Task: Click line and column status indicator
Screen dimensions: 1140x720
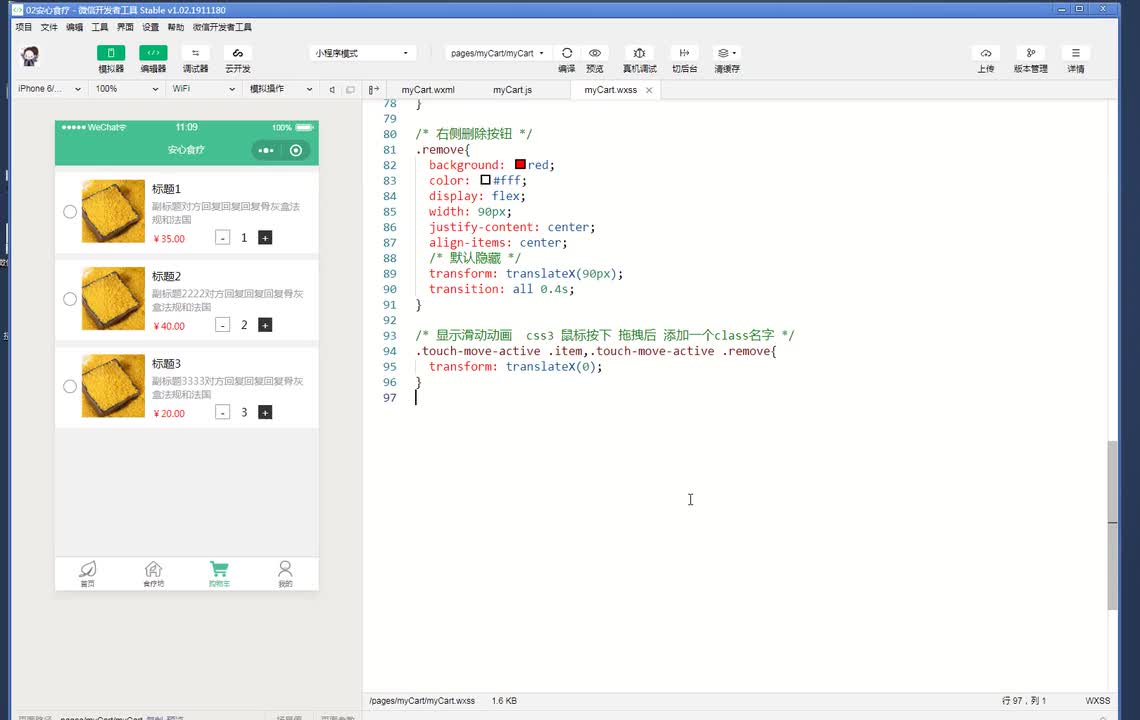Action: (x=1024, y=701)
